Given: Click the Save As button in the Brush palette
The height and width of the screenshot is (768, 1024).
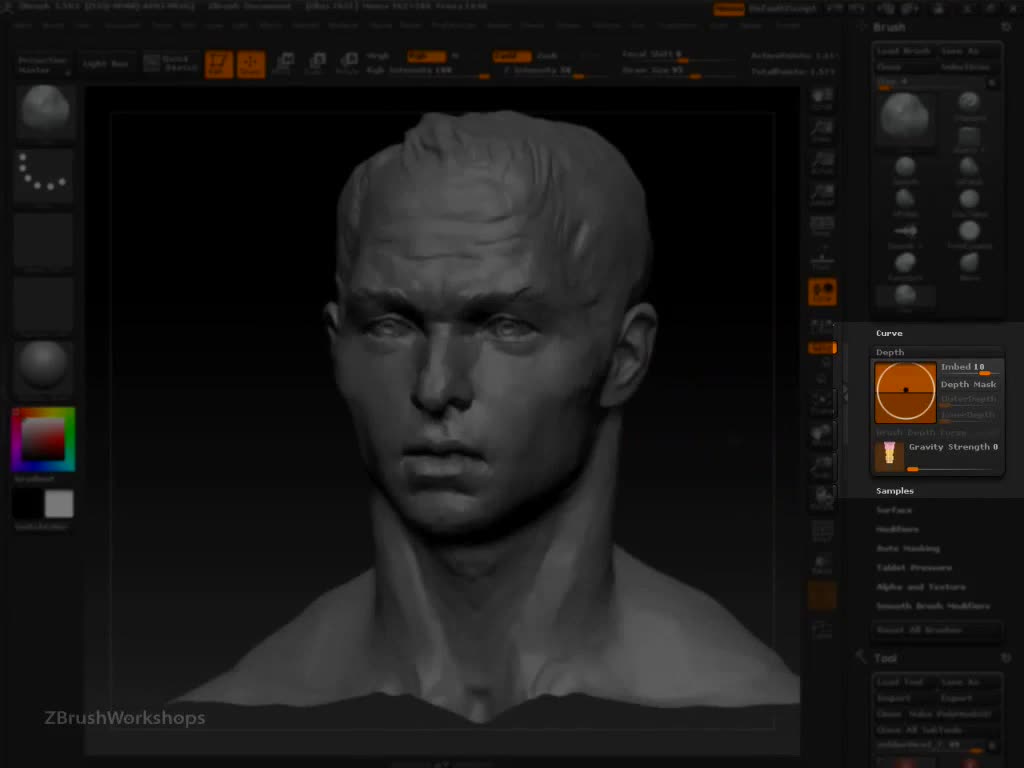Looking at the screenshot, I should 968,51.
